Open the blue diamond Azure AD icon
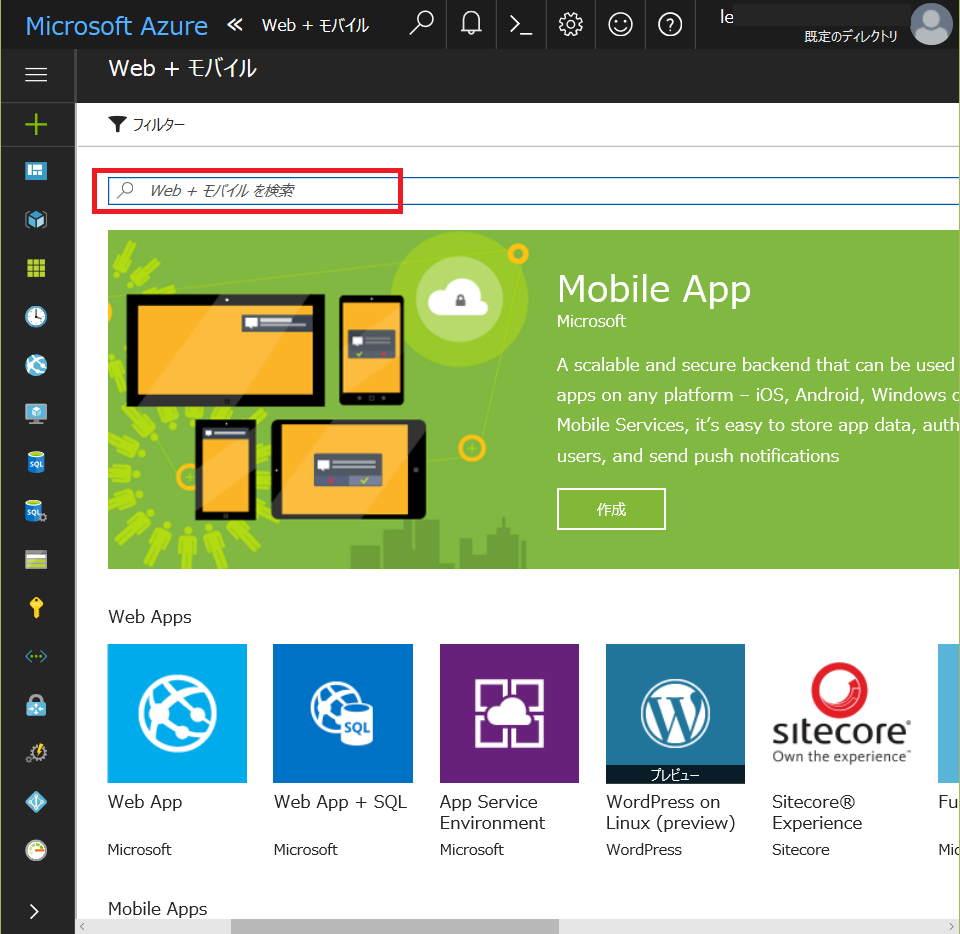This screenshot has height=934, width=960. (36, 802)
